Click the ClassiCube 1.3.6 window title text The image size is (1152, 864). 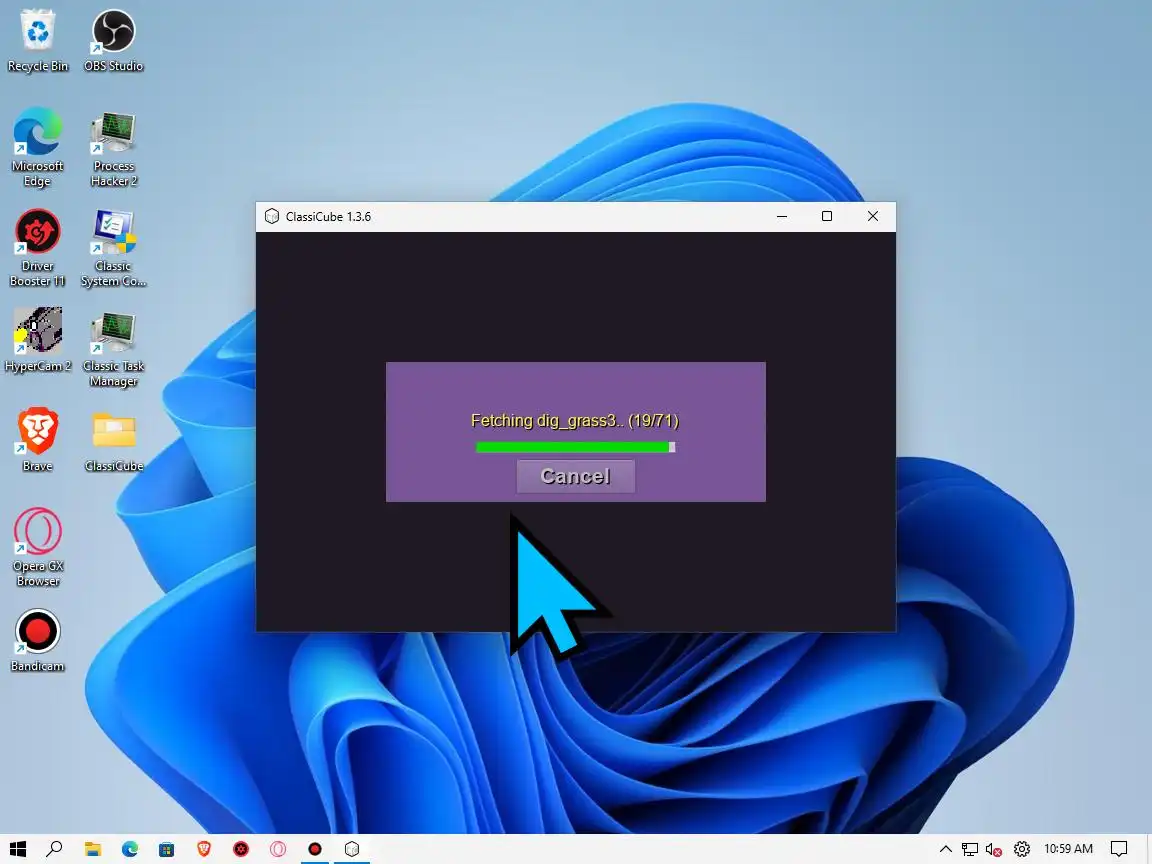pos(328,217)
